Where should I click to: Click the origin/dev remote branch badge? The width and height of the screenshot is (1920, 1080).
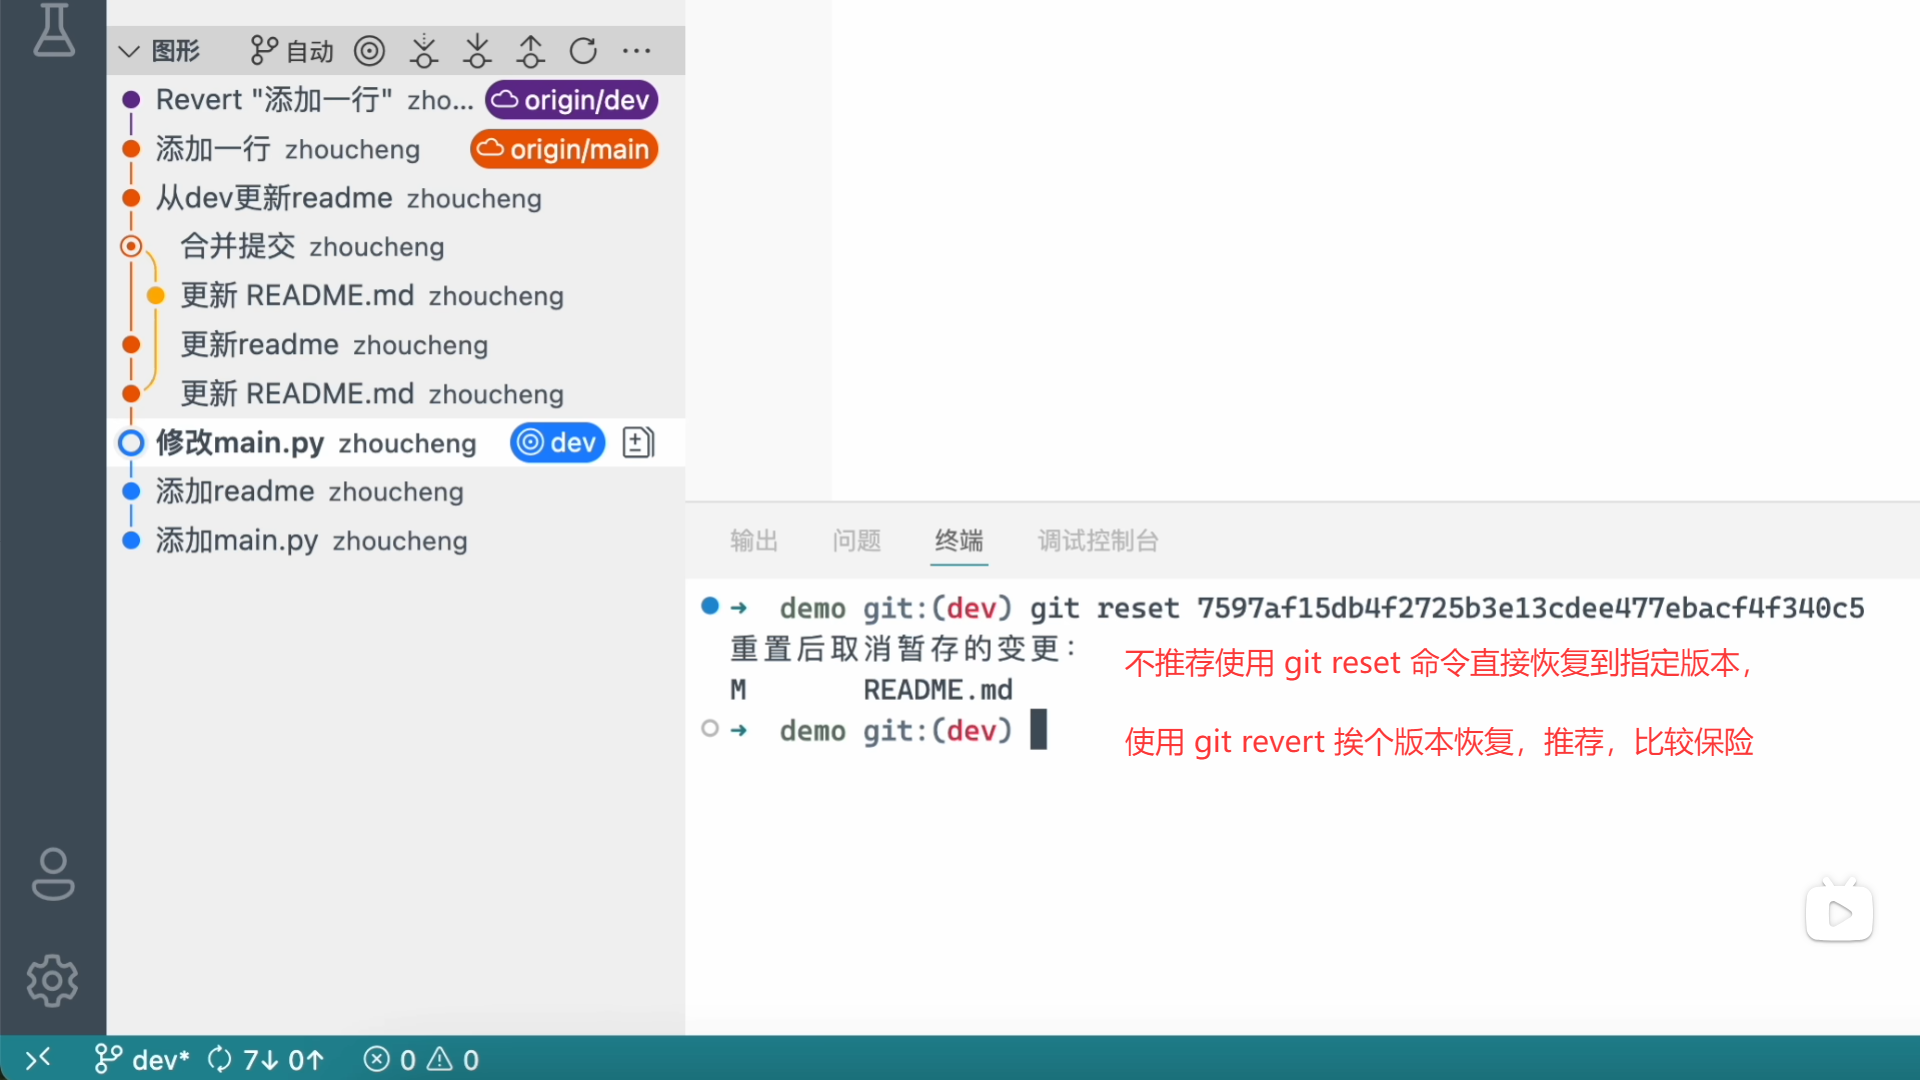click(x=572, y=100)
